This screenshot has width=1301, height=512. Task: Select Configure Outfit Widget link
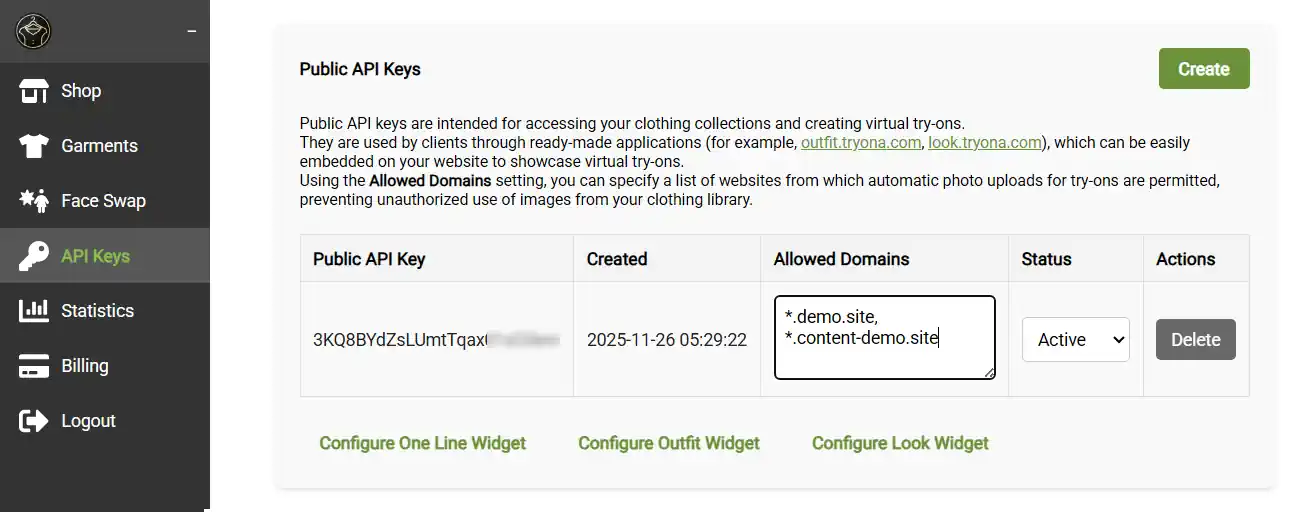(669, 443)
